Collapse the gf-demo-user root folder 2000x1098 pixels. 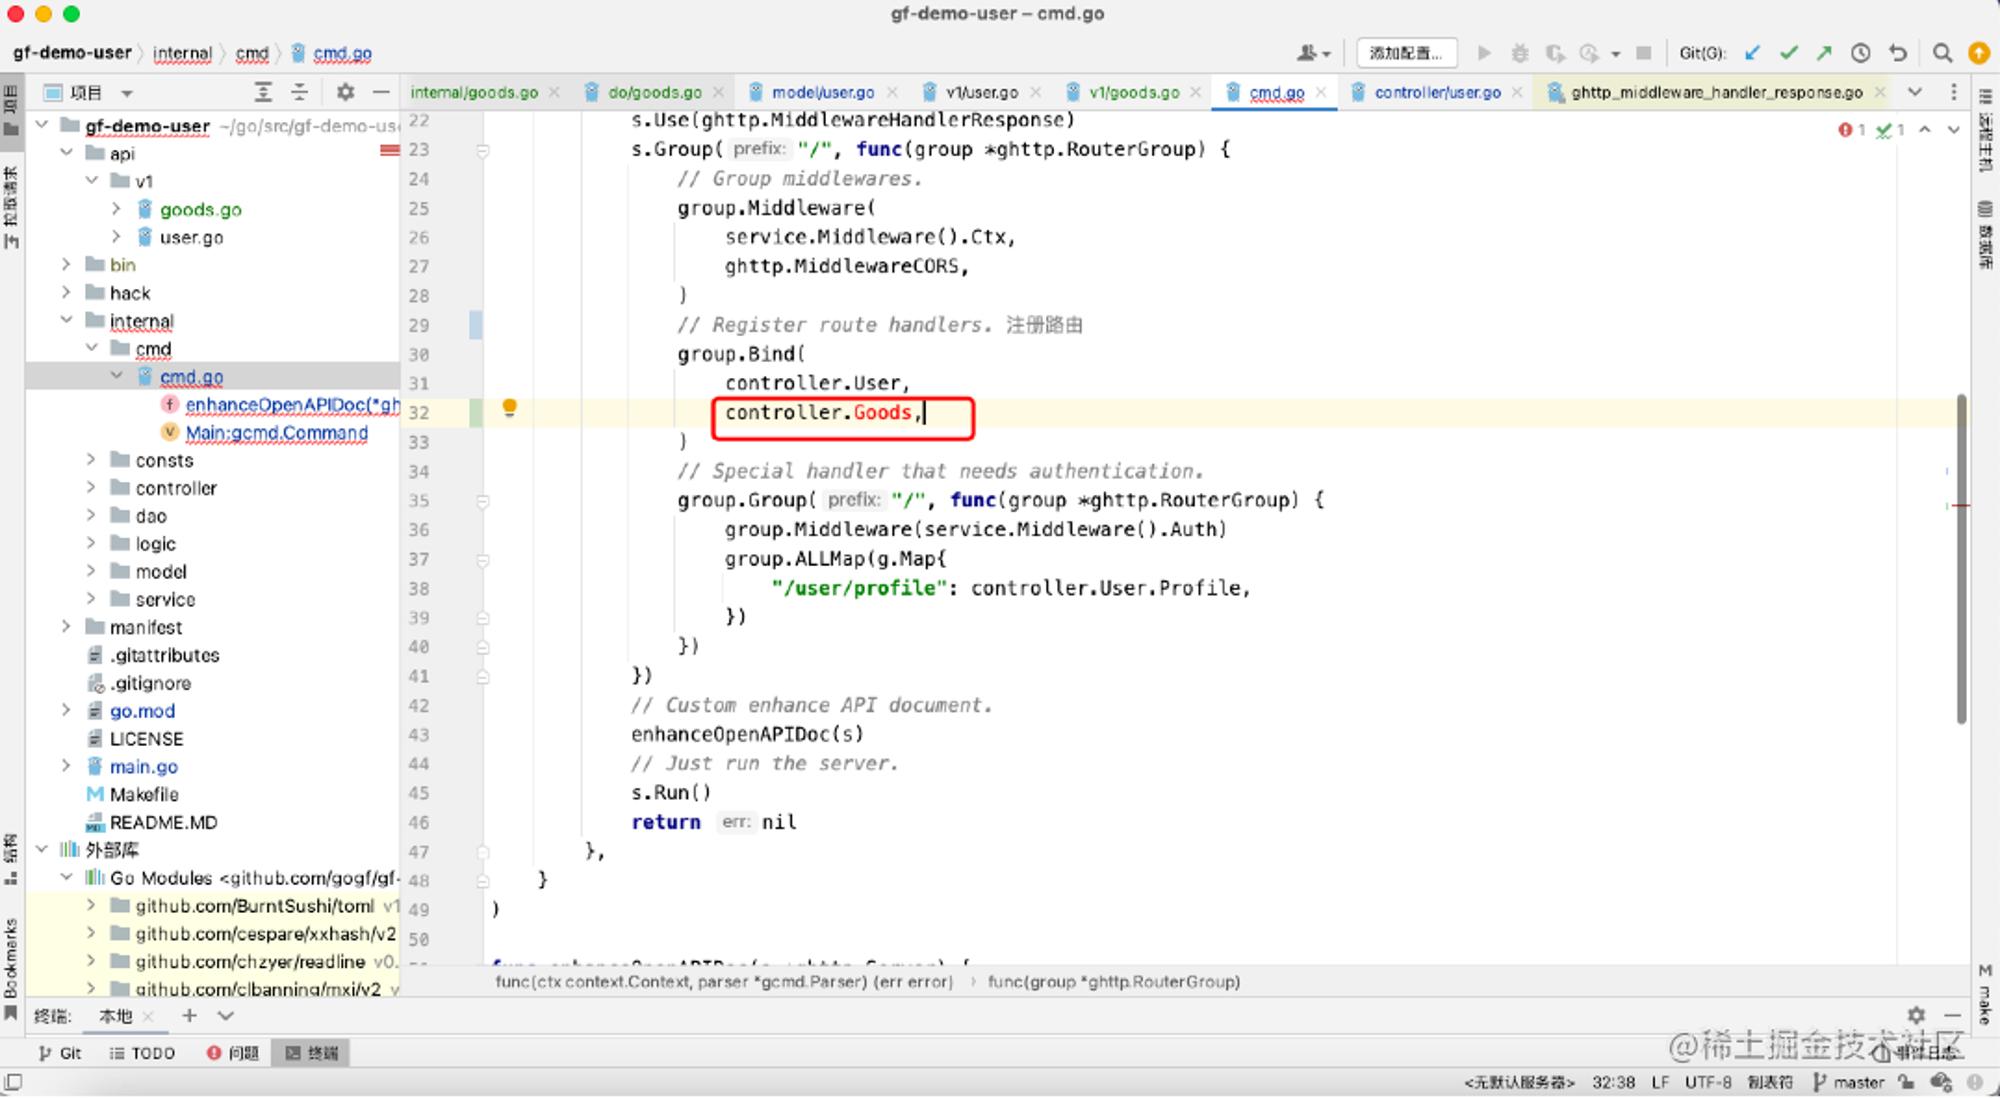(42, 125)
